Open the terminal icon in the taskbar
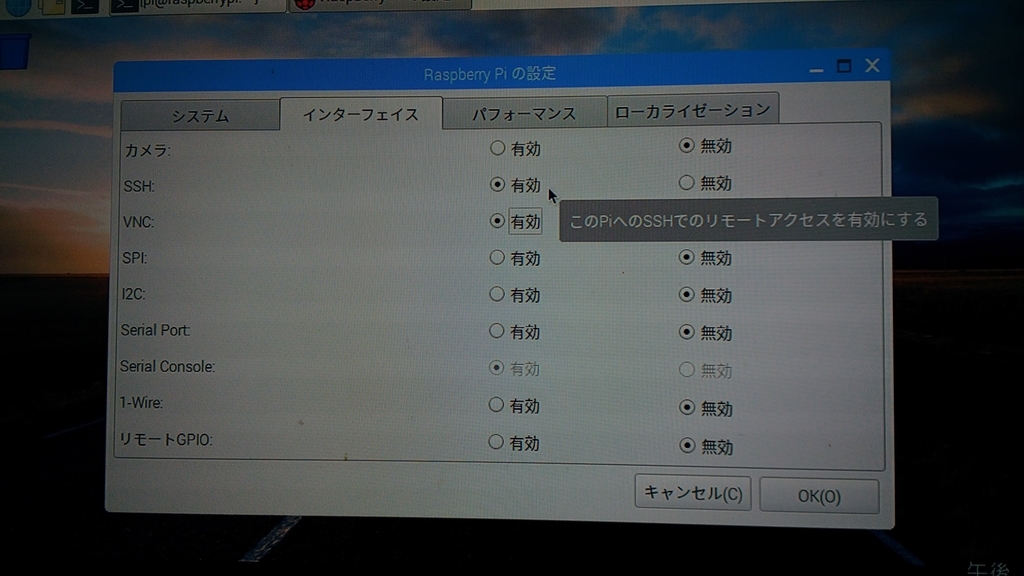Screen dimensions: 1024x576 (85, 5)
